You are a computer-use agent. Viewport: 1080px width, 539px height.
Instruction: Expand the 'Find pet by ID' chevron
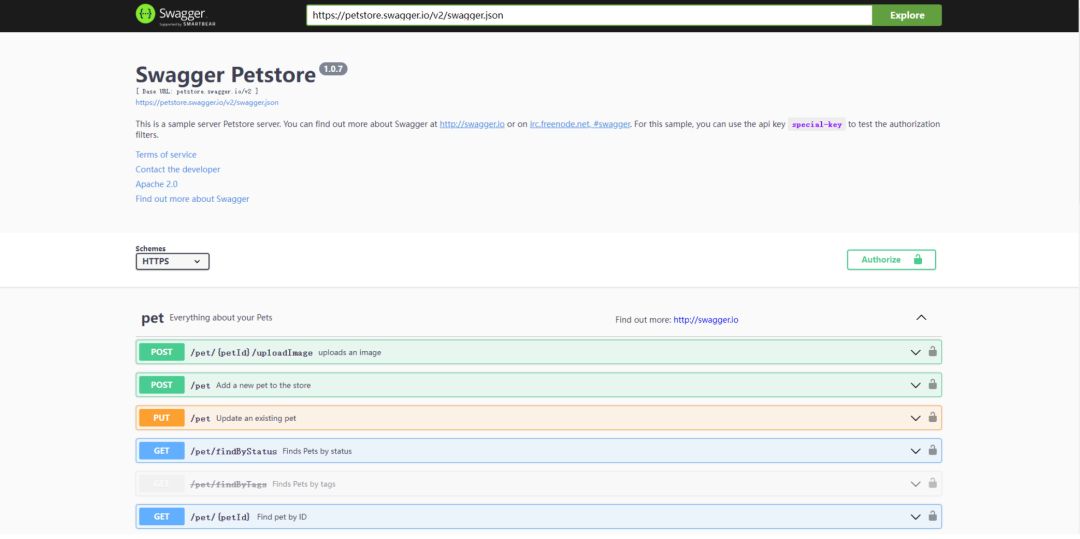[915, 517]
